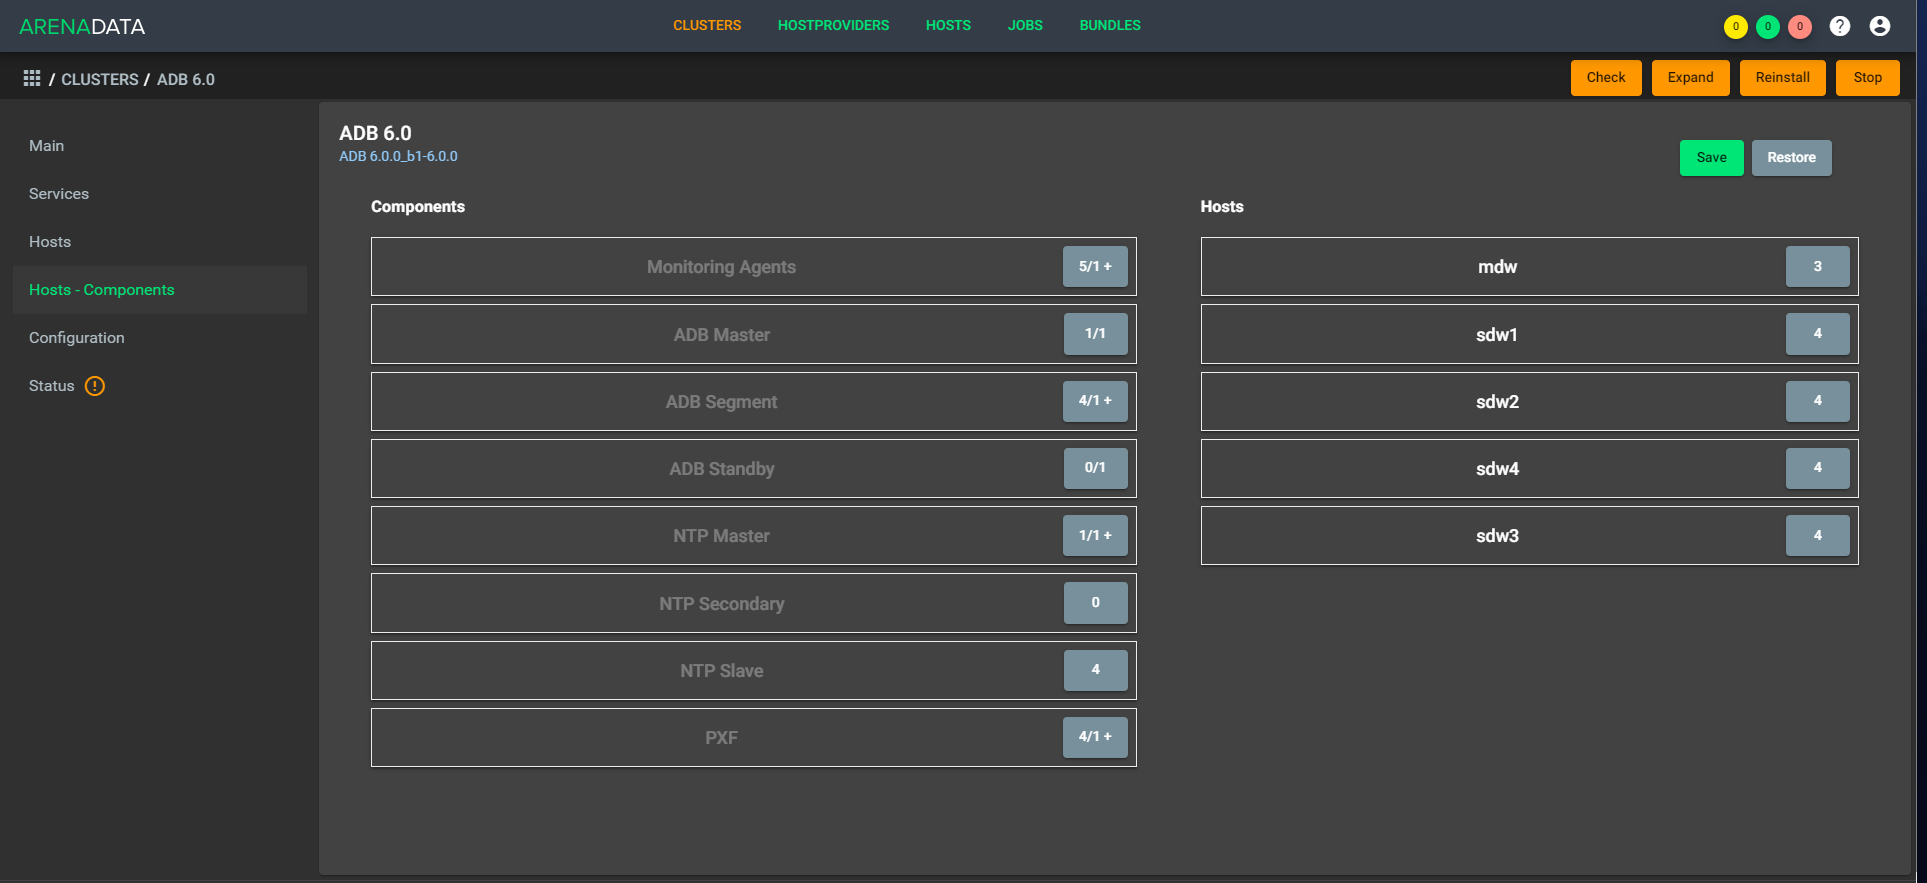The height and width of the screenshot is (883, 1927).
Task: Click the red job counter badge
Action: click(1800, 27)
